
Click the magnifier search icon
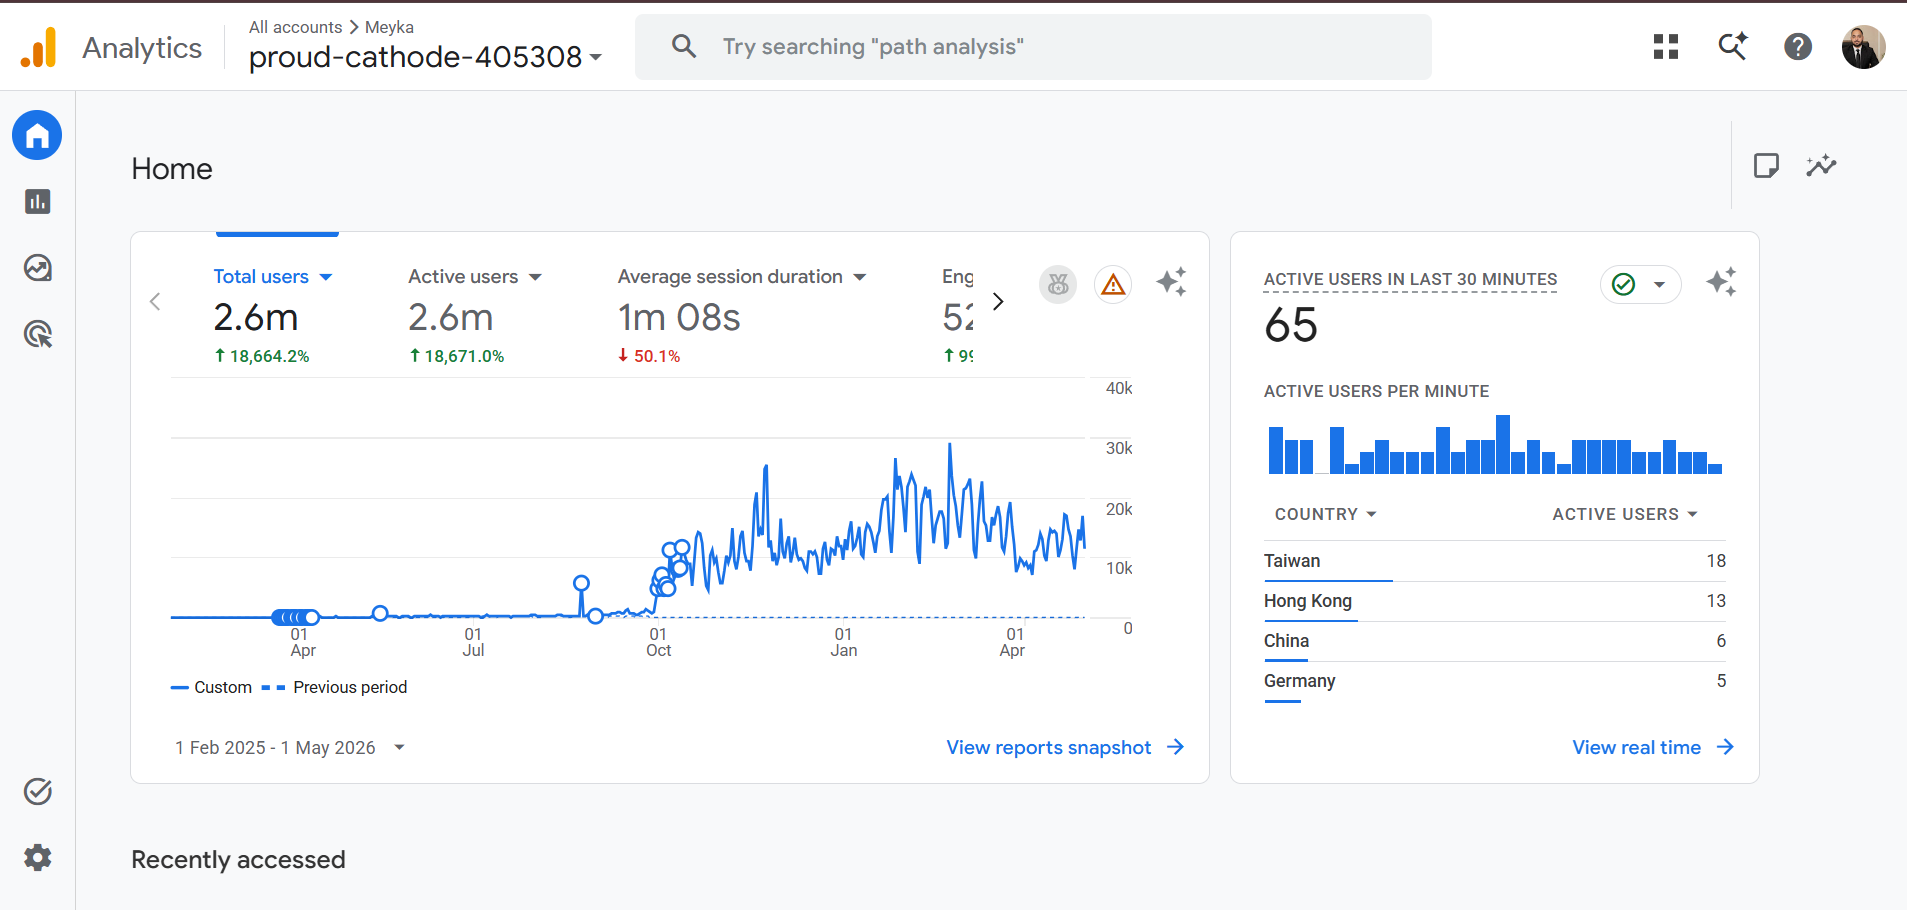(x=684, y=46)
